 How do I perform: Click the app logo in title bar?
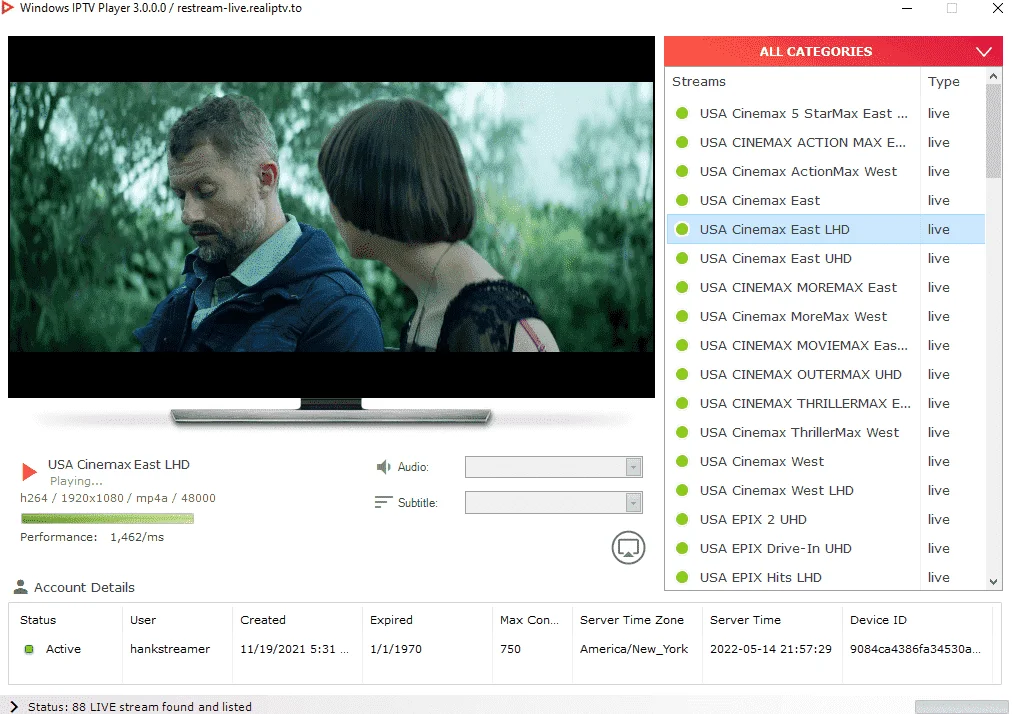[x=8, y=8]
